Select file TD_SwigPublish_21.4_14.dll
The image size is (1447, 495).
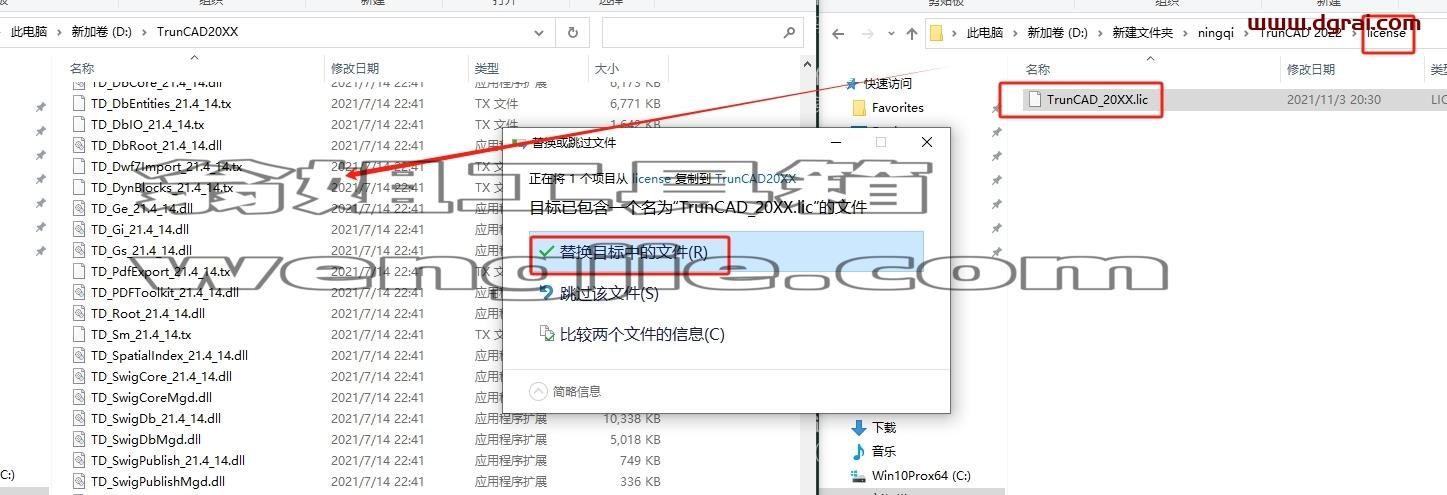click(x=168, y=460)
